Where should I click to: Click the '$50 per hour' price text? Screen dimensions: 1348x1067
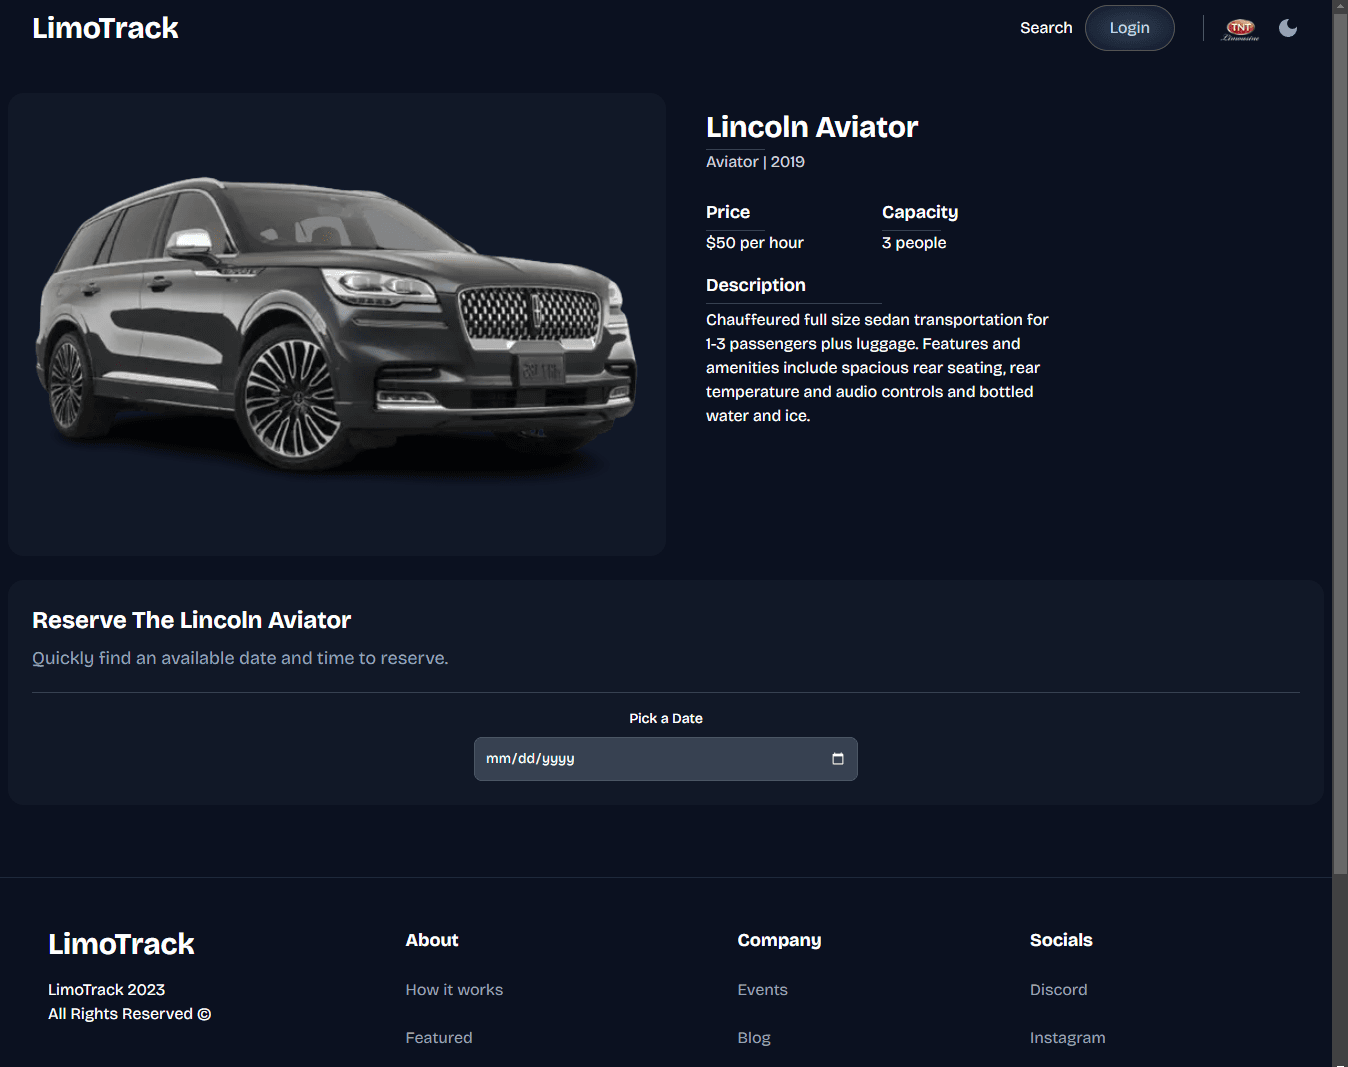coord(755,243)
